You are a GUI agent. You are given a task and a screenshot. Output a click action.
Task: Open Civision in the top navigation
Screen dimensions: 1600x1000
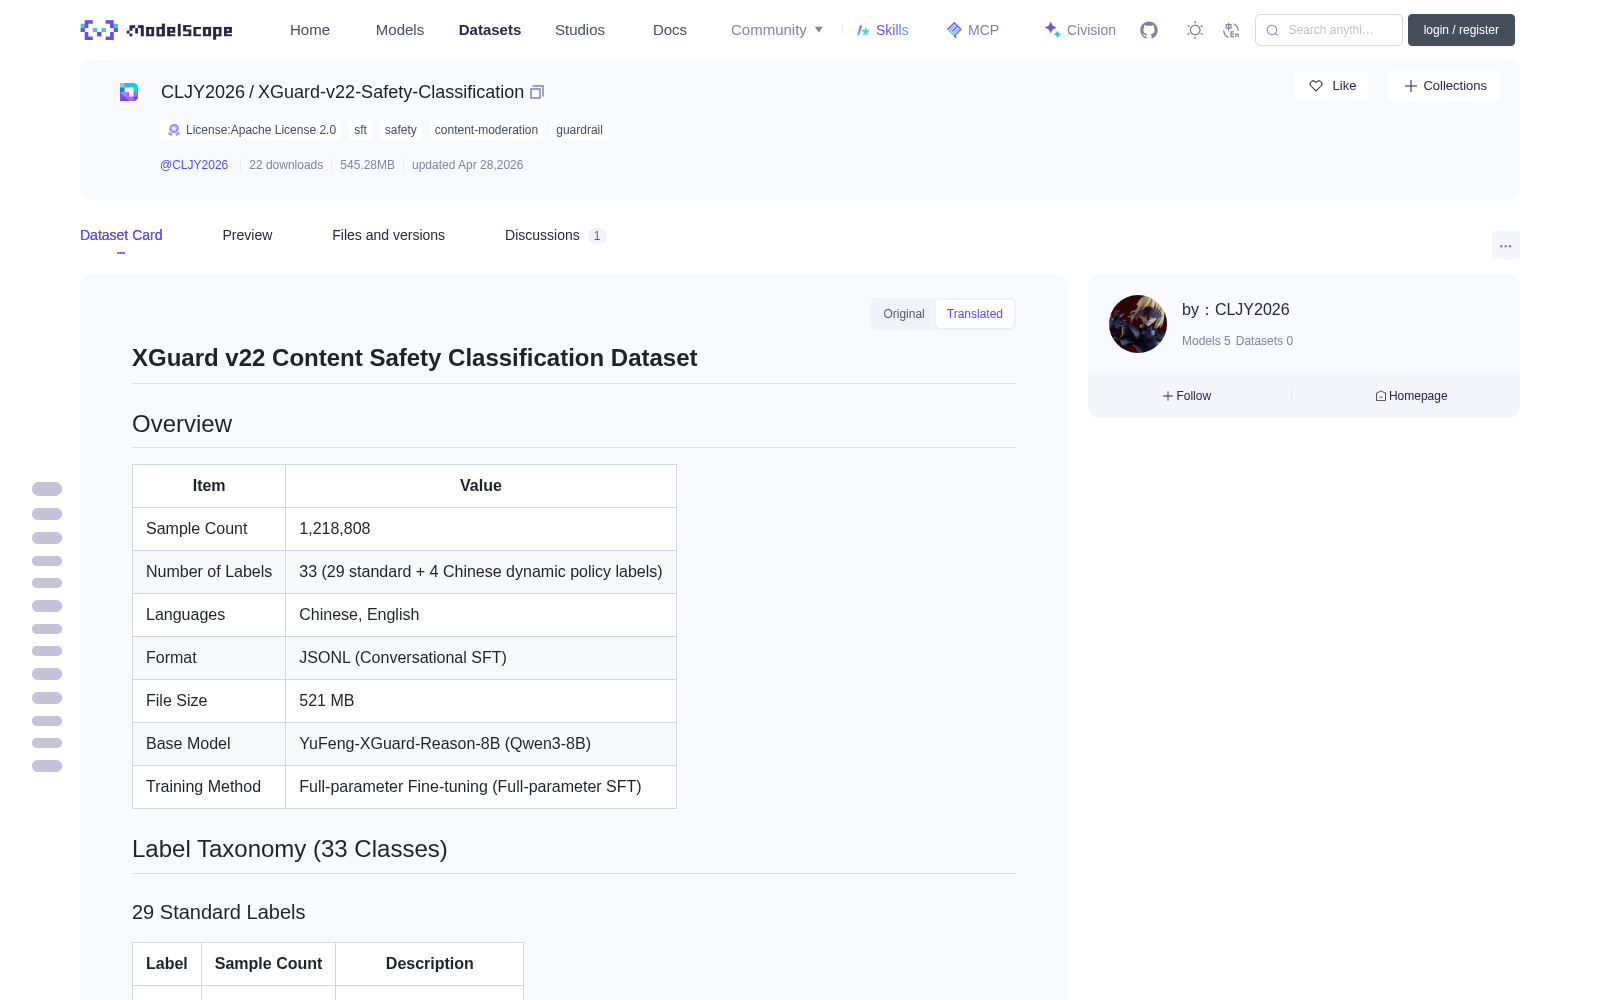pos(1080,30)
